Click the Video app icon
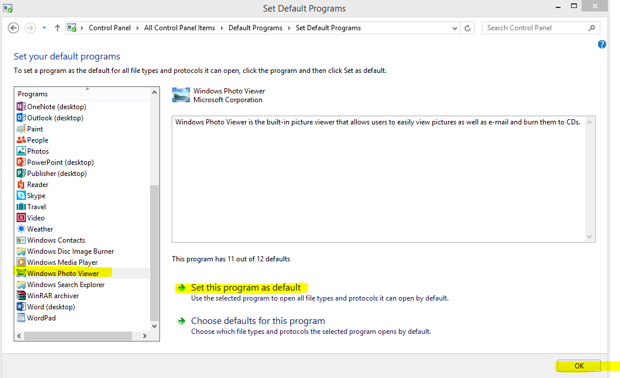Screen dimensions: 620x378 (21, 218)
